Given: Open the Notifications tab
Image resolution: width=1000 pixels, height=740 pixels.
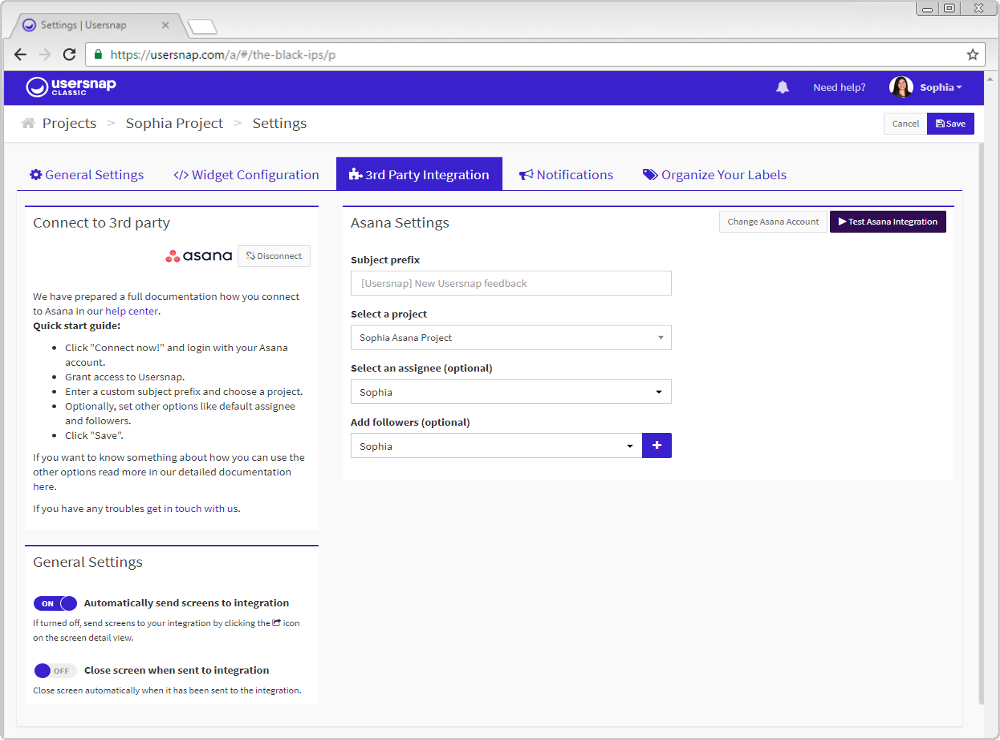Looking at the screenshot, I should 566,175.
